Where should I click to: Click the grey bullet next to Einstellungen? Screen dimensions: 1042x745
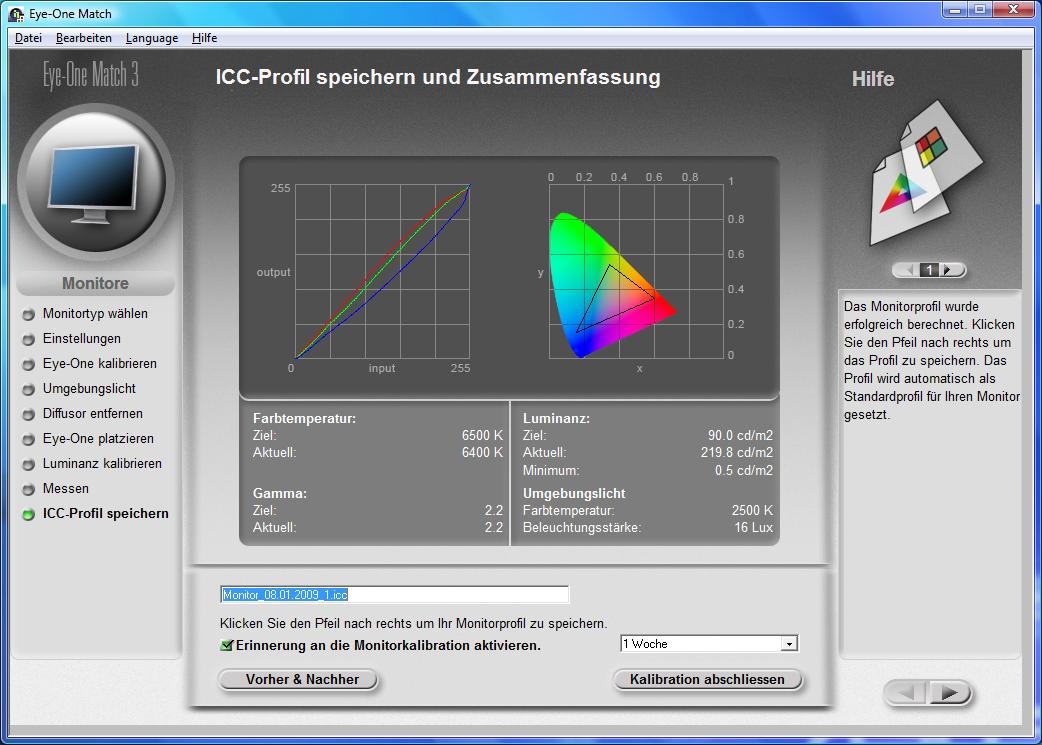coord(29,340)
